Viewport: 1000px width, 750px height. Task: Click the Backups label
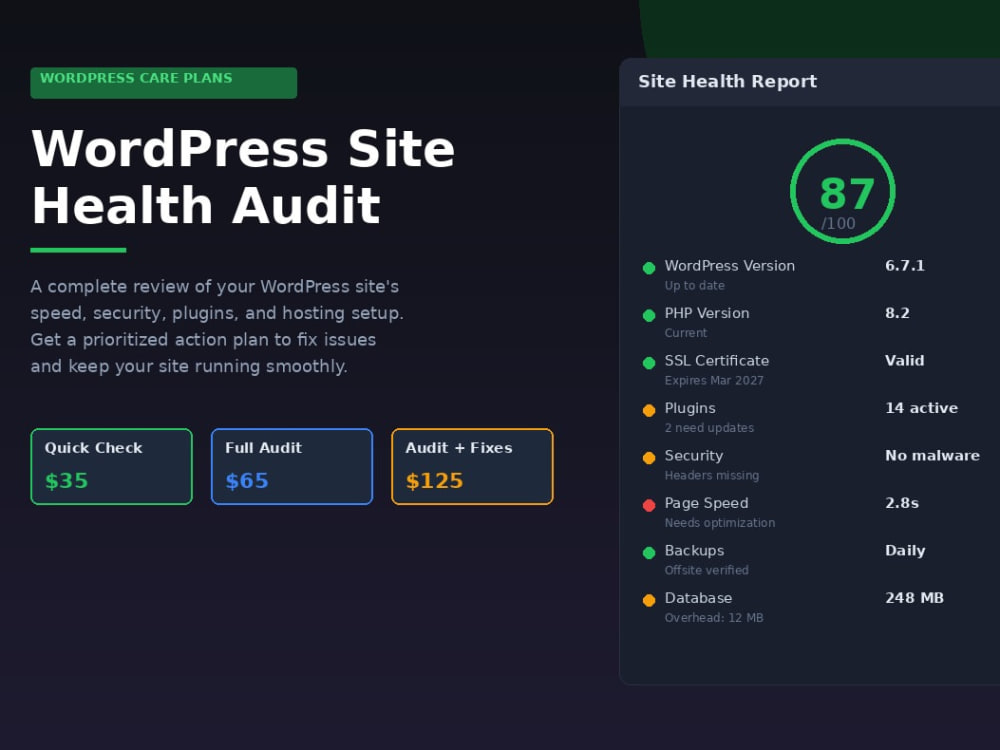pos(695,550)
